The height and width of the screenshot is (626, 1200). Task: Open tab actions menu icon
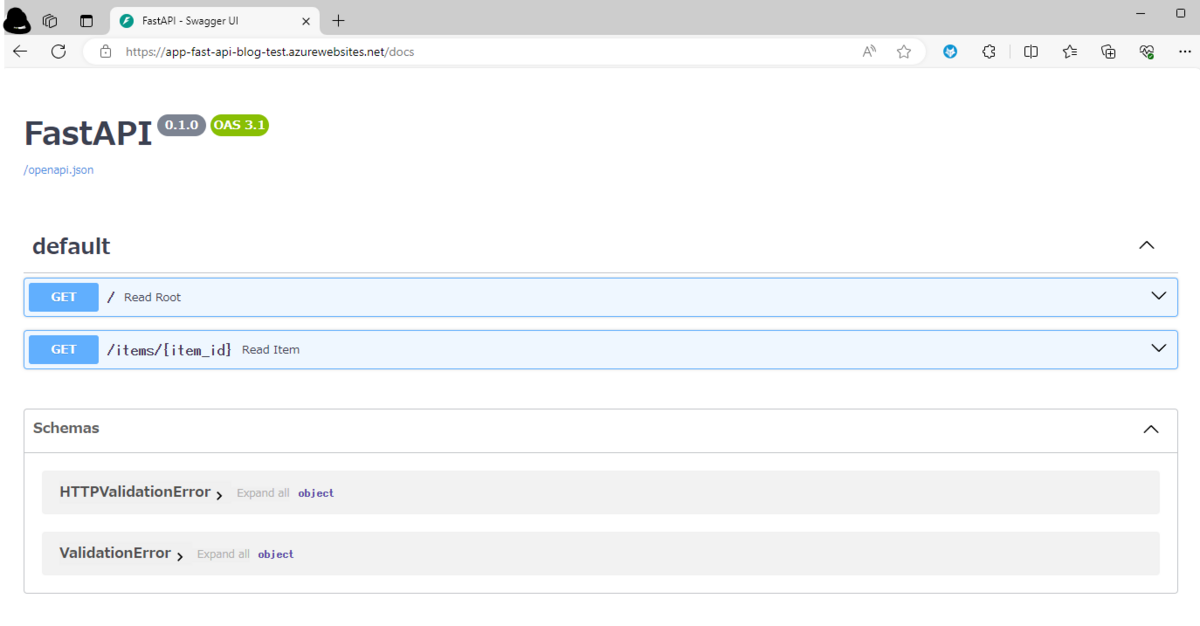(86, 21)
